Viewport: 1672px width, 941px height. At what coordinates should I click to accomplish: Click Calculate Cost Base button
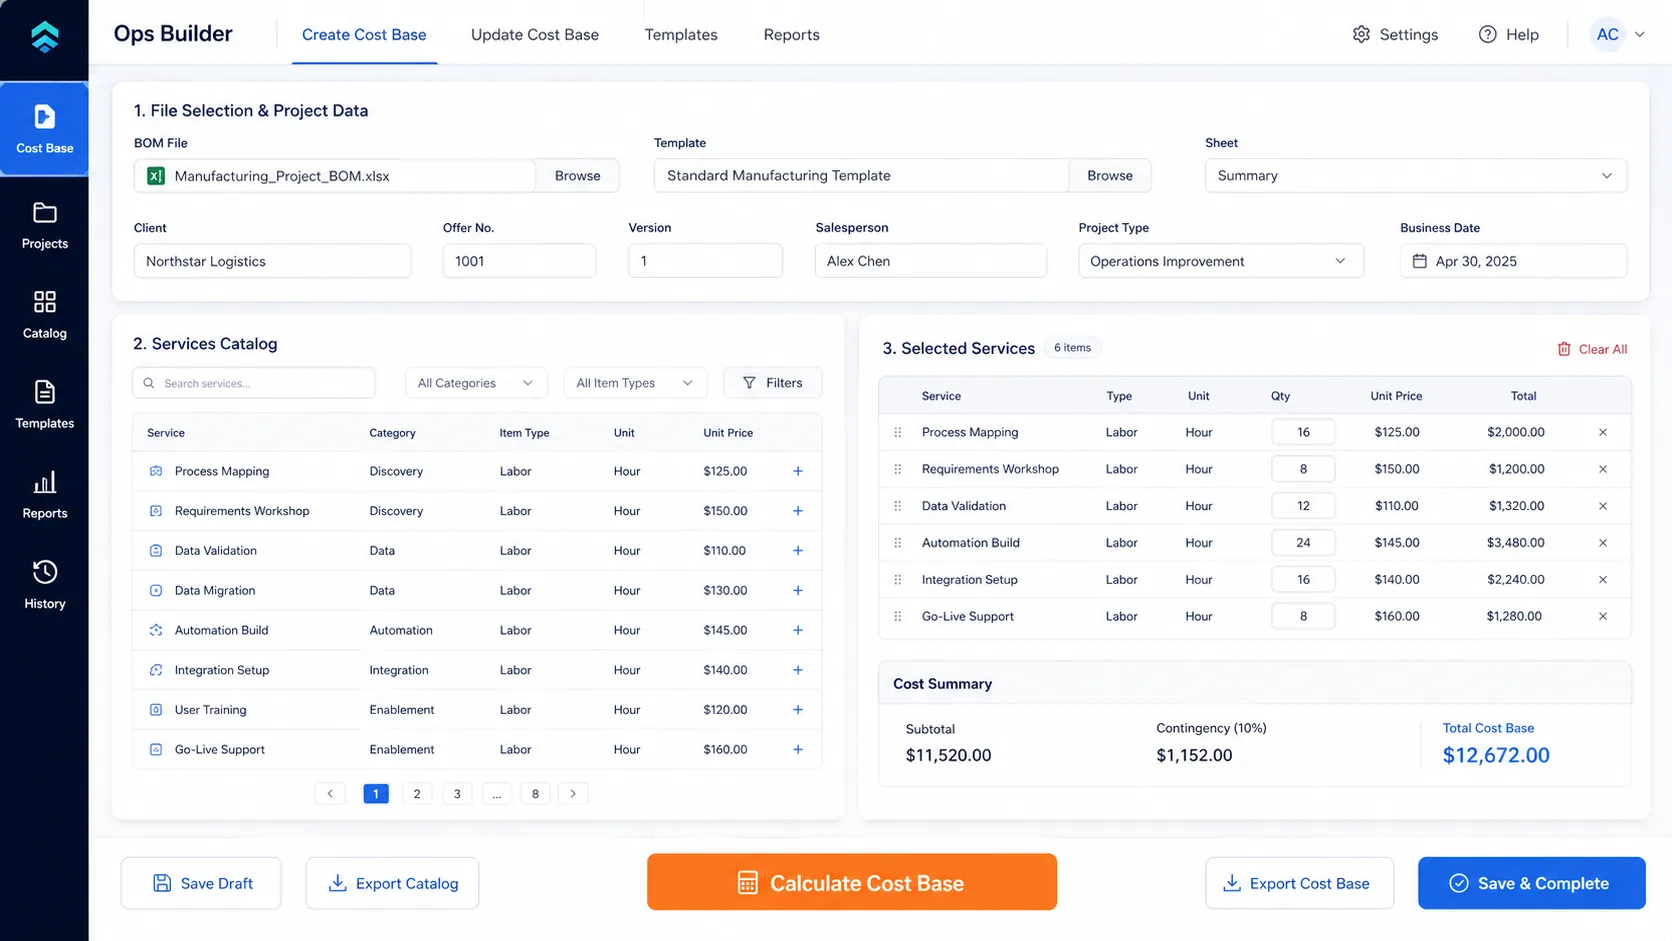point(852,882)
